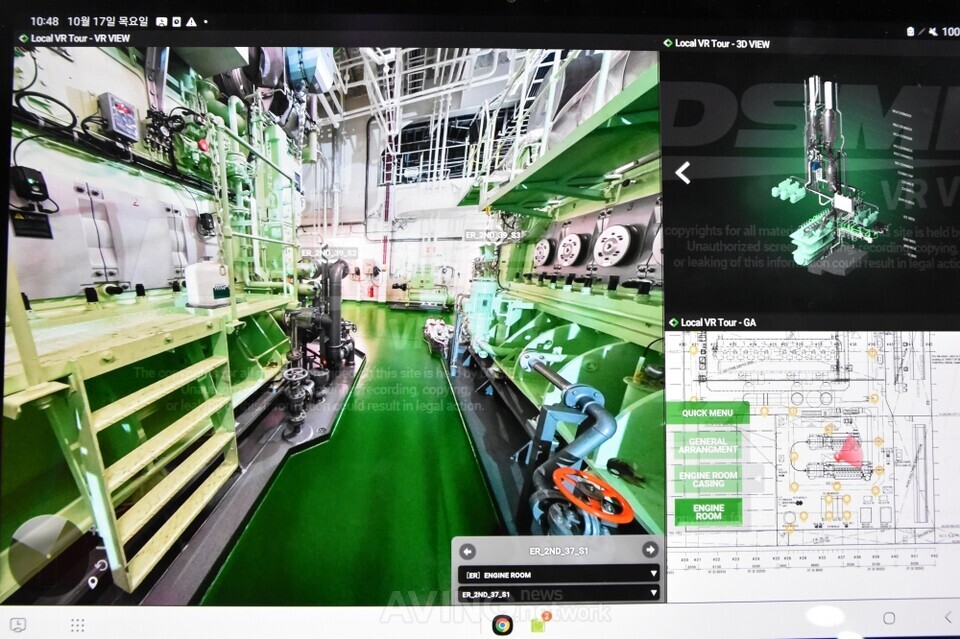Go to the previous scene with left arrow

point(467,551)
